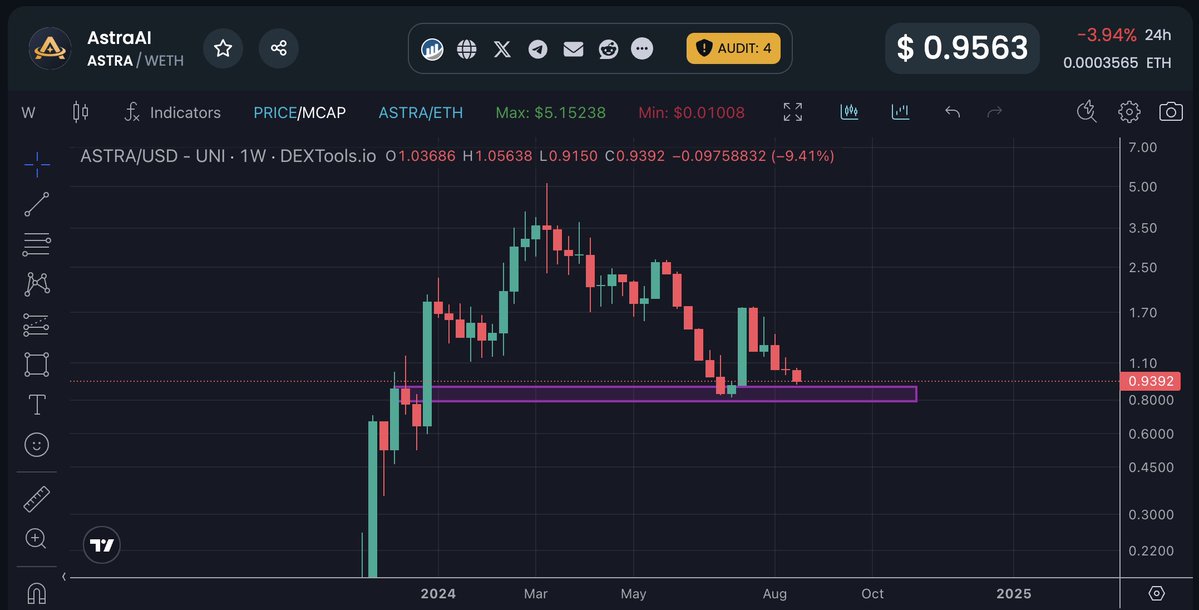This screenshot has height=610, width=1199.
Task: Toggle the PRICE/MCAP view
Action: (300, 112)
